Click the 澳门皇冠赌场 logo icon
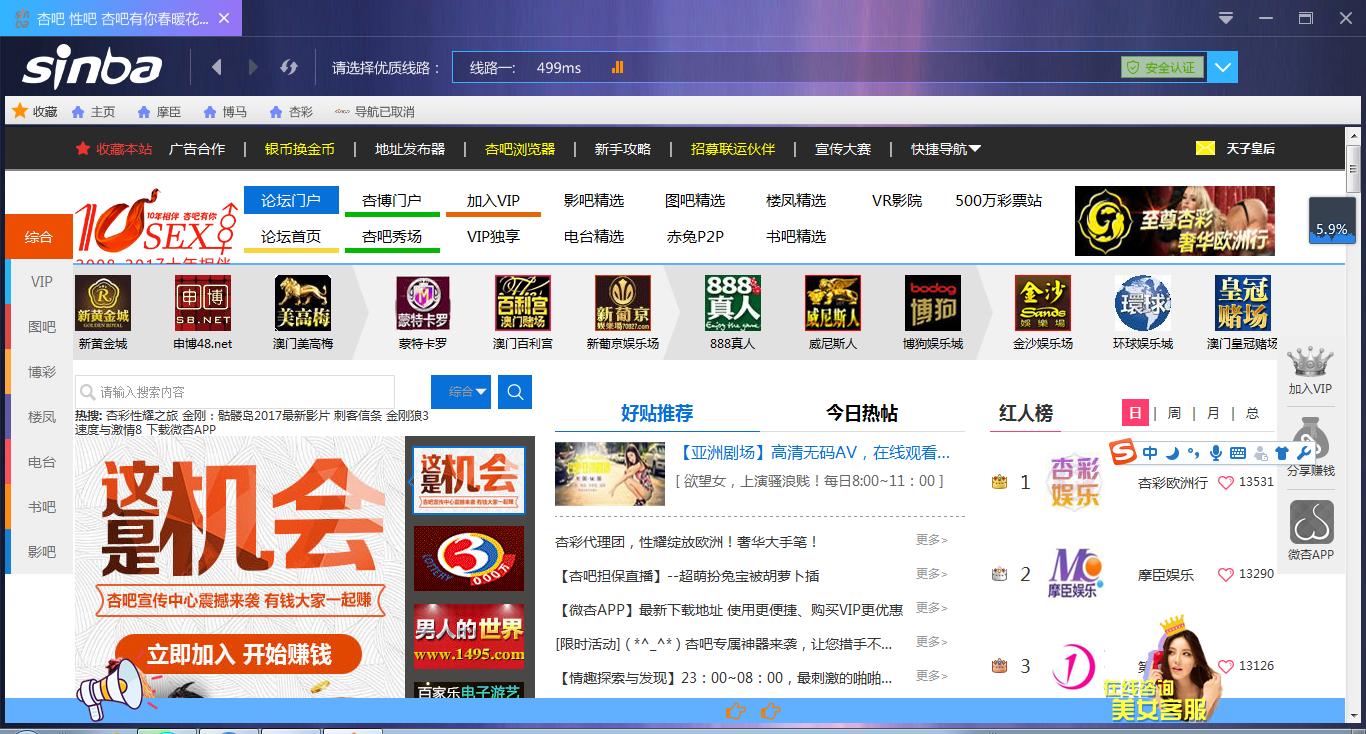 [1243, 303]
